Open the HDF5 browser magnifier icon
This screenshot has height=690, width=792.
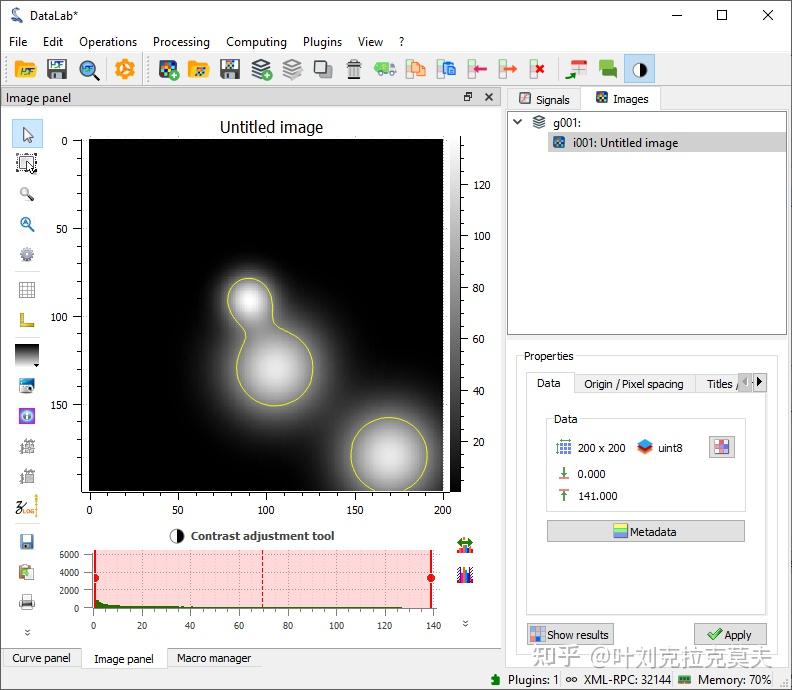point(89,69)
